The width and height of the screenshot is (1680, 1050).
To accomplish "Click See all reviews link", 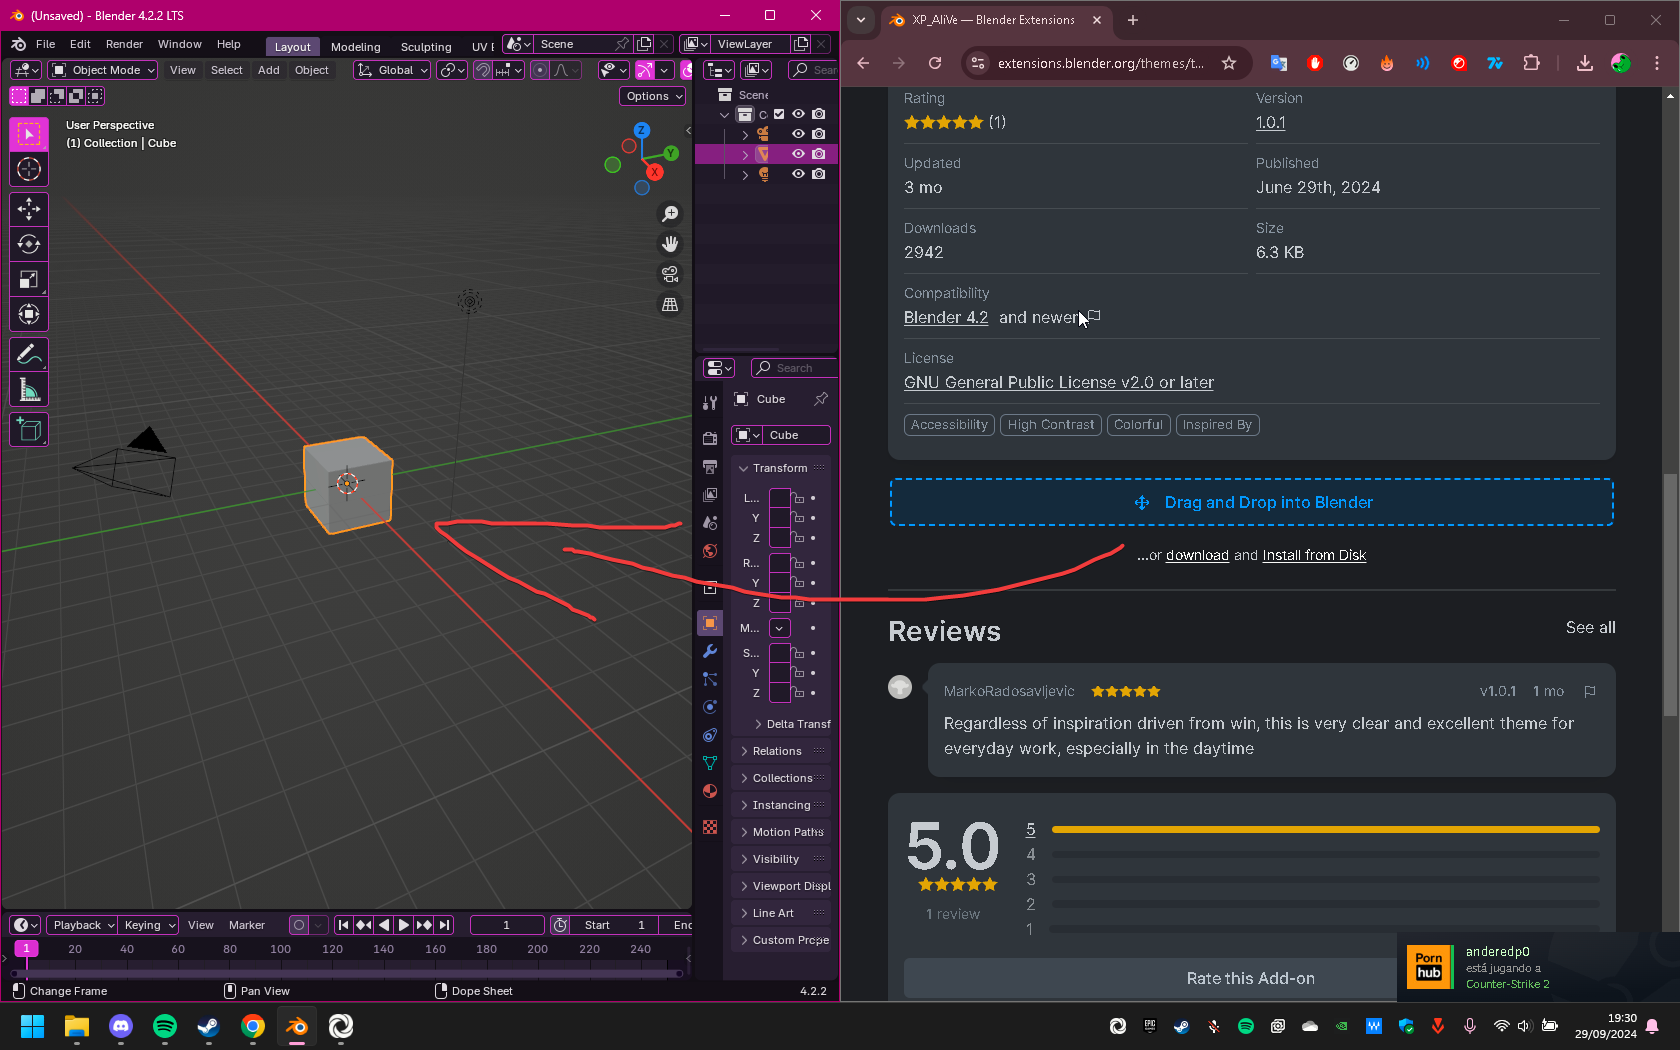I will coord(1590,627).
